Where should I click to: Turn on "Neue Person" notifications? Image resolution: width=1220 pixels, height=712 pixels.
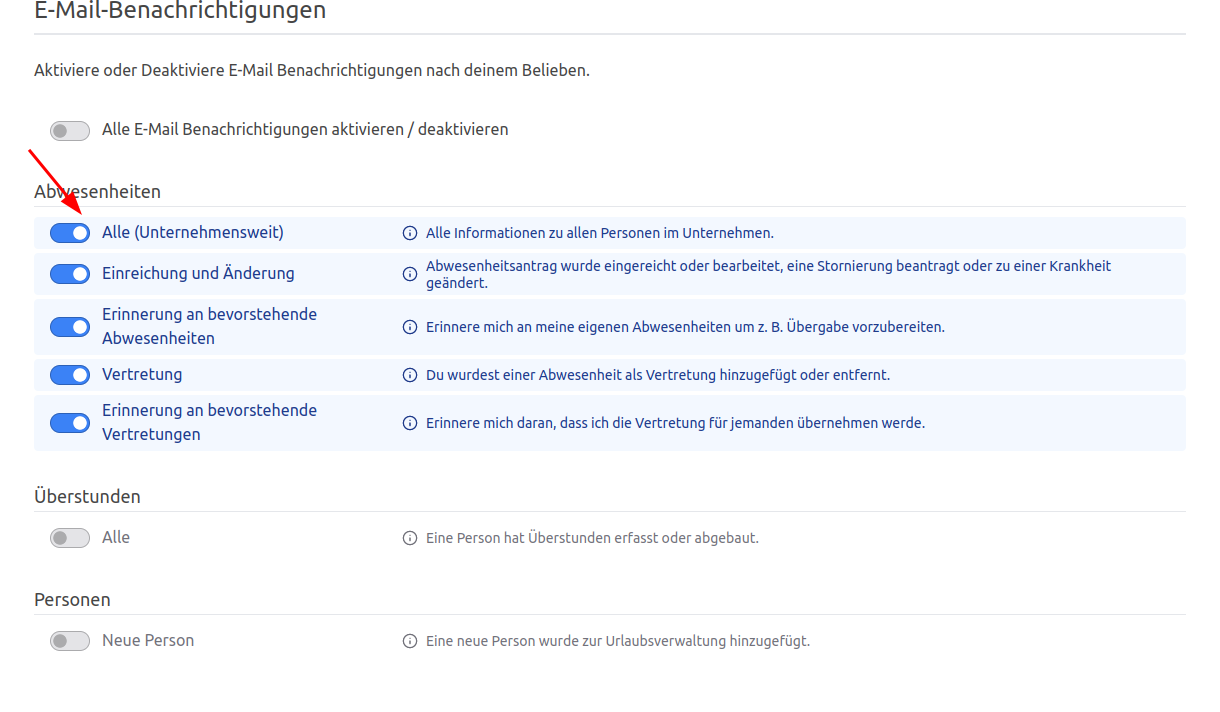click(x=69, y=640)
